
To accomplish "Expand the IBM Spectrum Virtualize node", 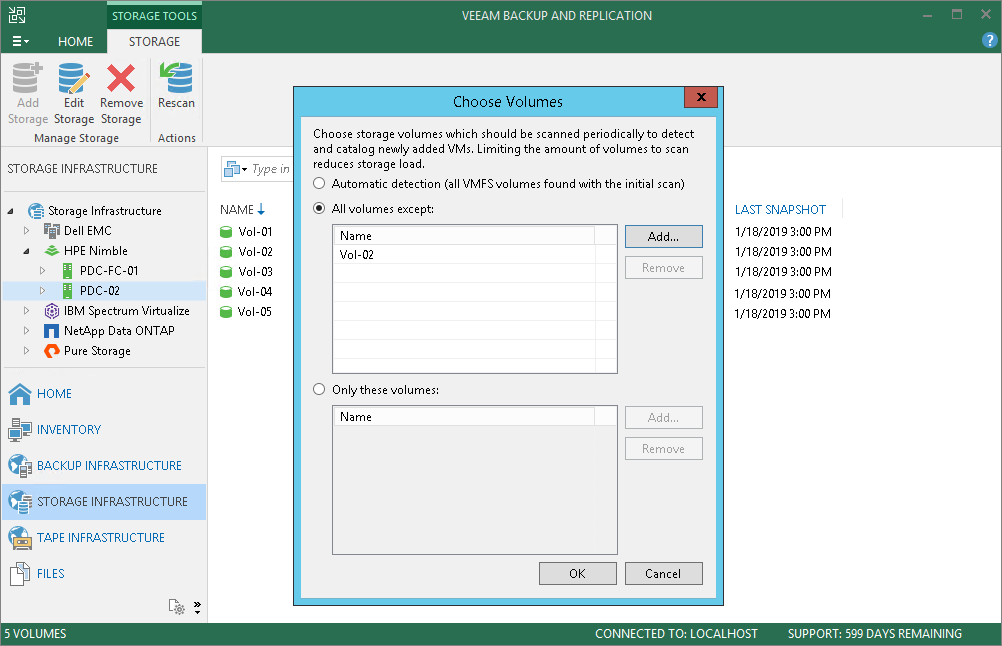I will (26, 311).
